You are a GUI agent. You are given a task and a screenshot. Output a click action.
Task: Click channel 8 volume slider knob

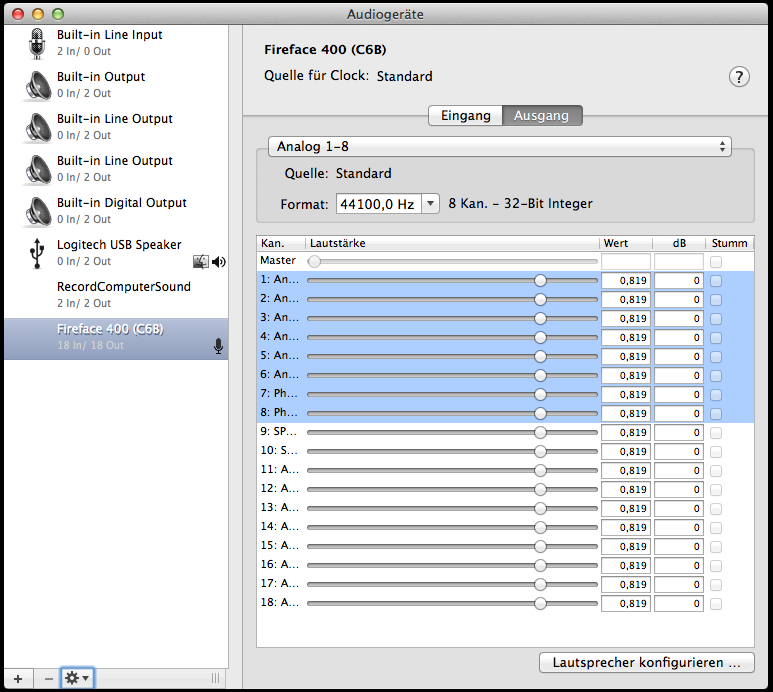(x=540, y=414)
